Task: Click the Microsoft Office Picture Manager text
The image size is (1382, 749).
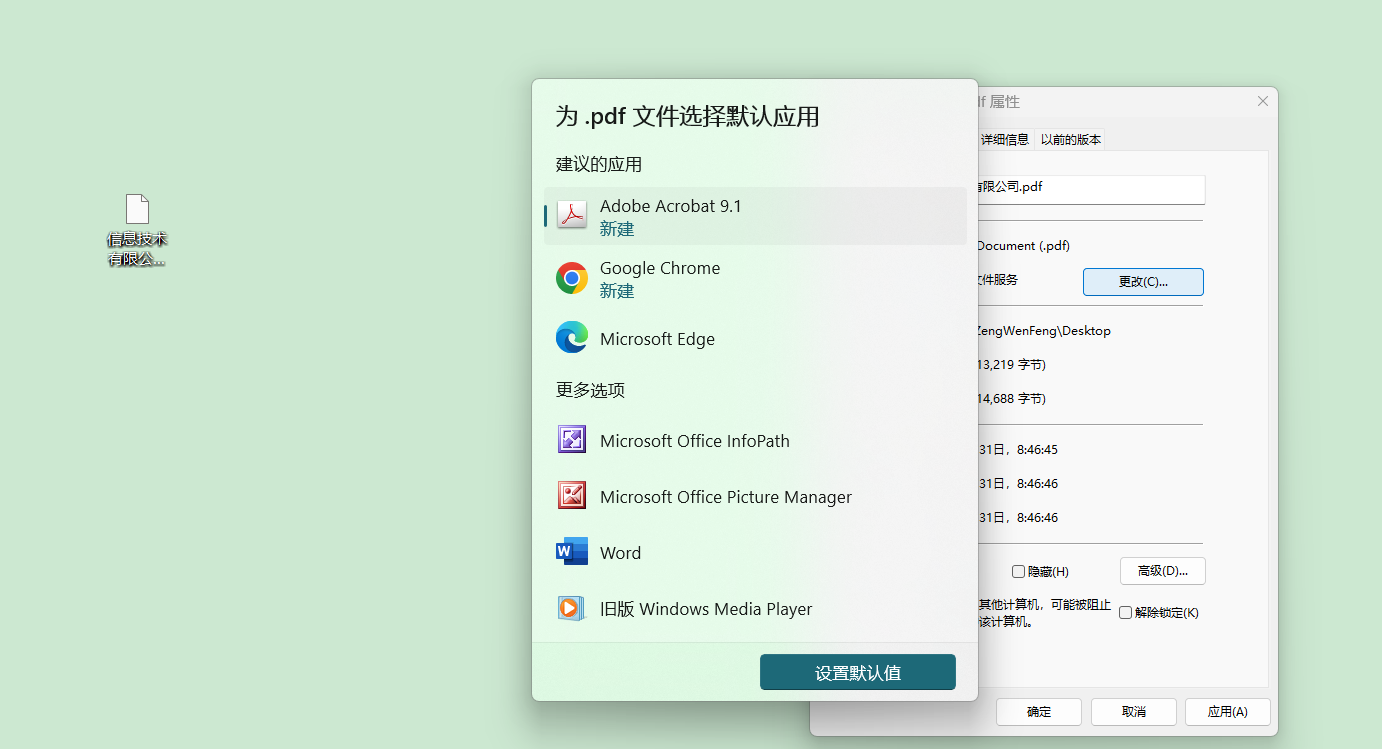Action: (x=726, y=497)
